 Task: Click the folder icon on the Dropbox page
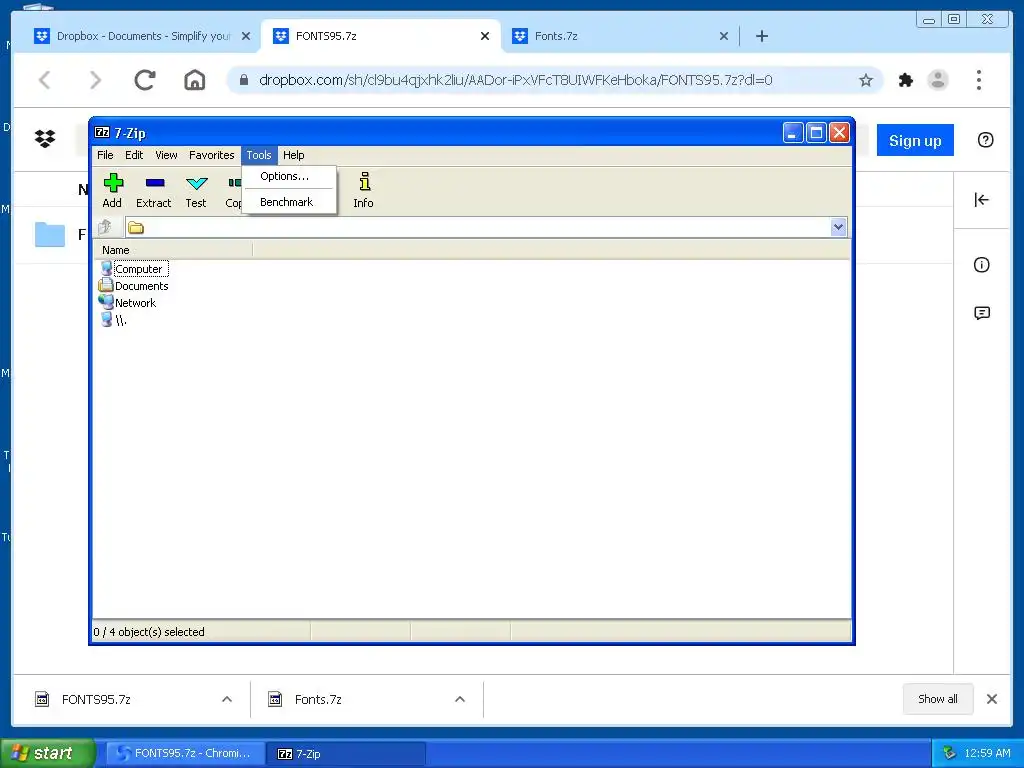(50, 234)
